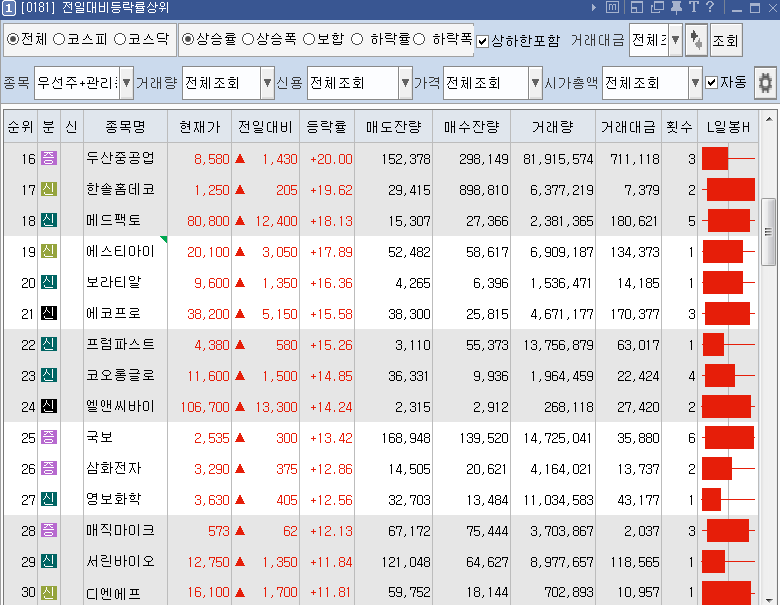Select the 코스닥 radio button

pyautogui.click(x=120, y=39)
